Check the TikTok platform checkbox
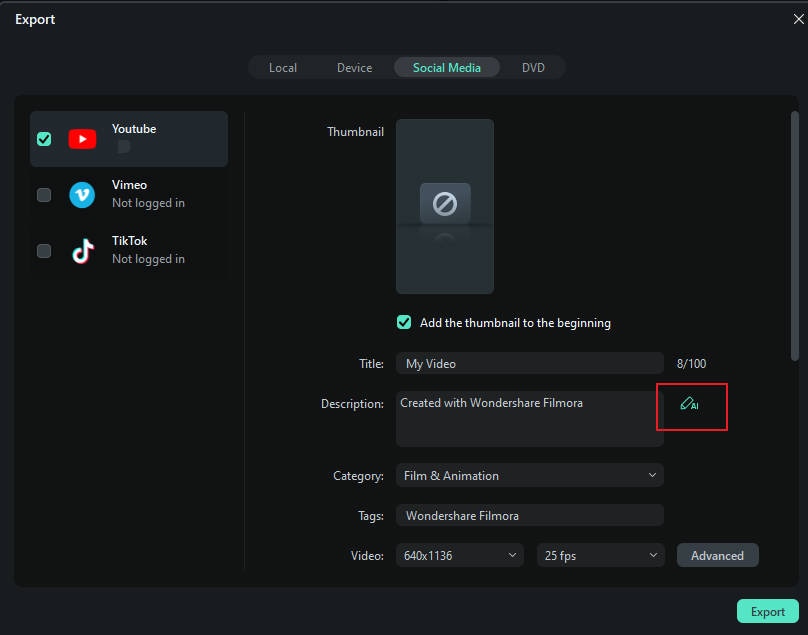The width and height of the screenshot is (808, 635). 44,251
